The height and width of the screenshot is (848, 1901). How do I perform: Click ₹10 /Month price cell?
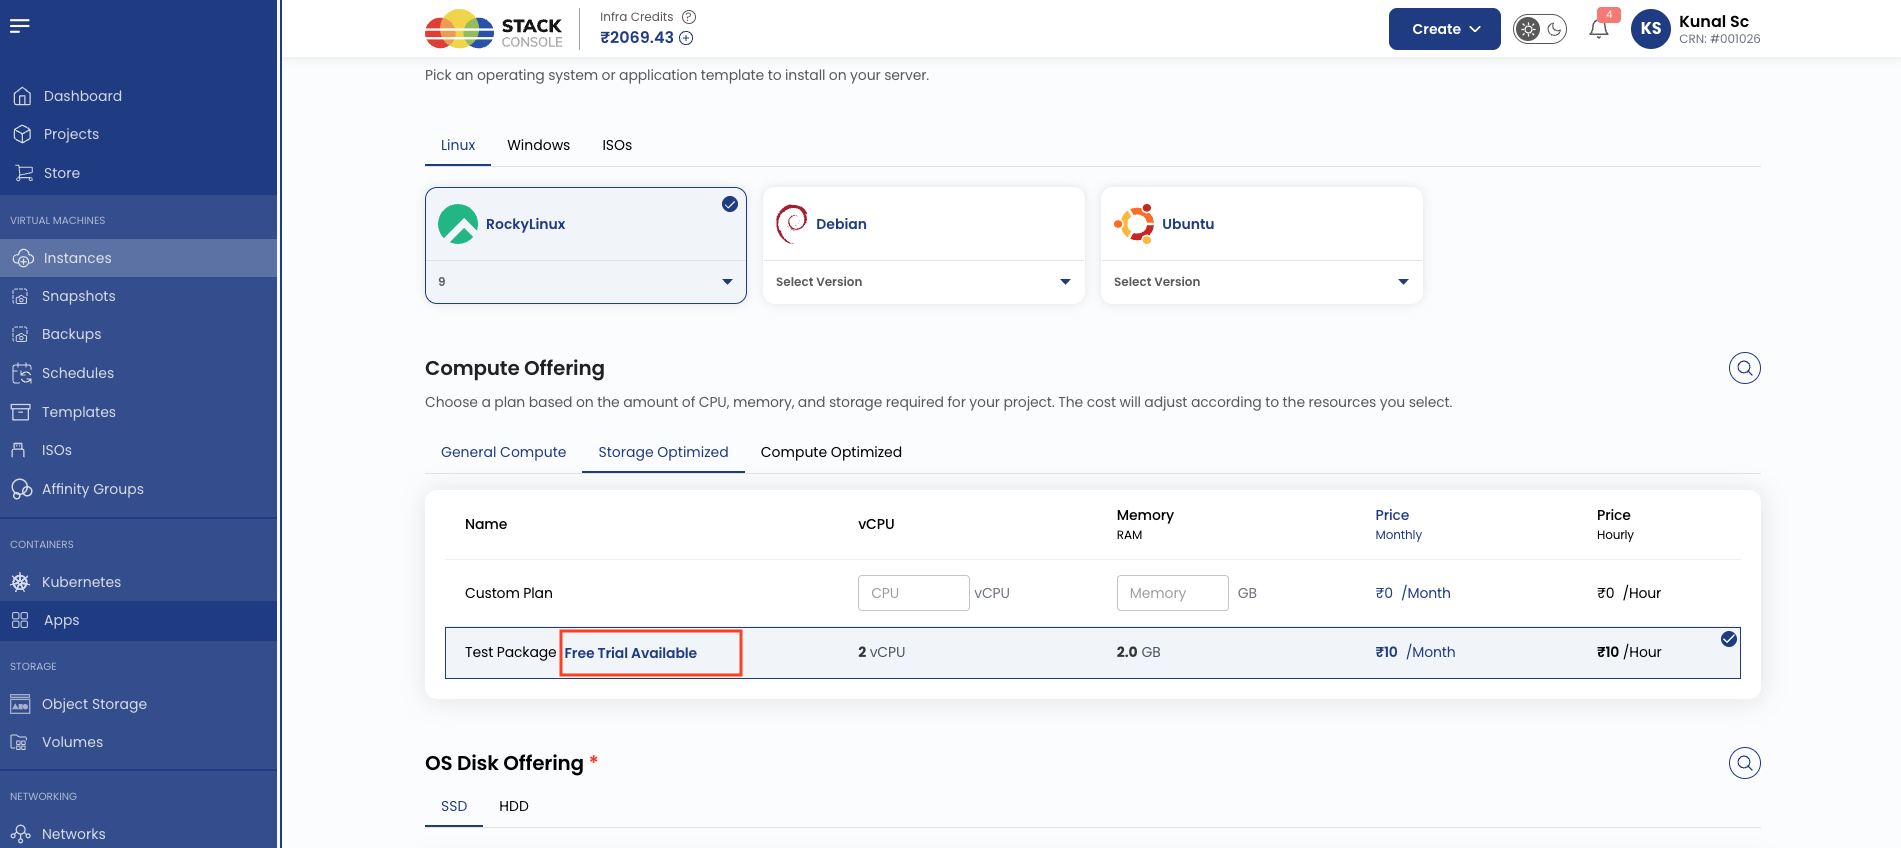pyautogui.click(x=1415, y=652)
